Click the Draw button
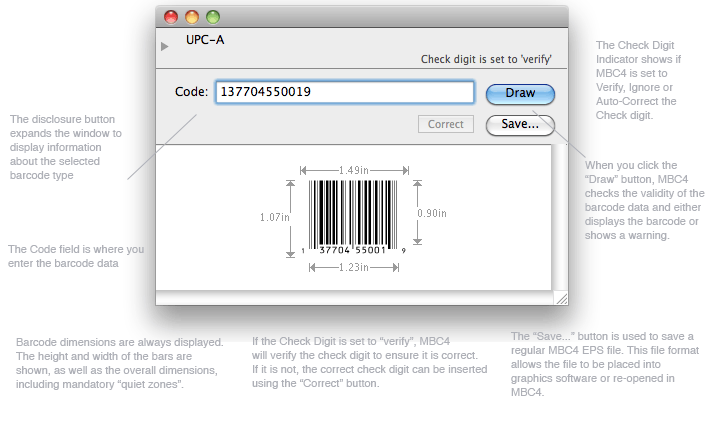The width and height of the screenshot is (709, 425). (520, 94)
